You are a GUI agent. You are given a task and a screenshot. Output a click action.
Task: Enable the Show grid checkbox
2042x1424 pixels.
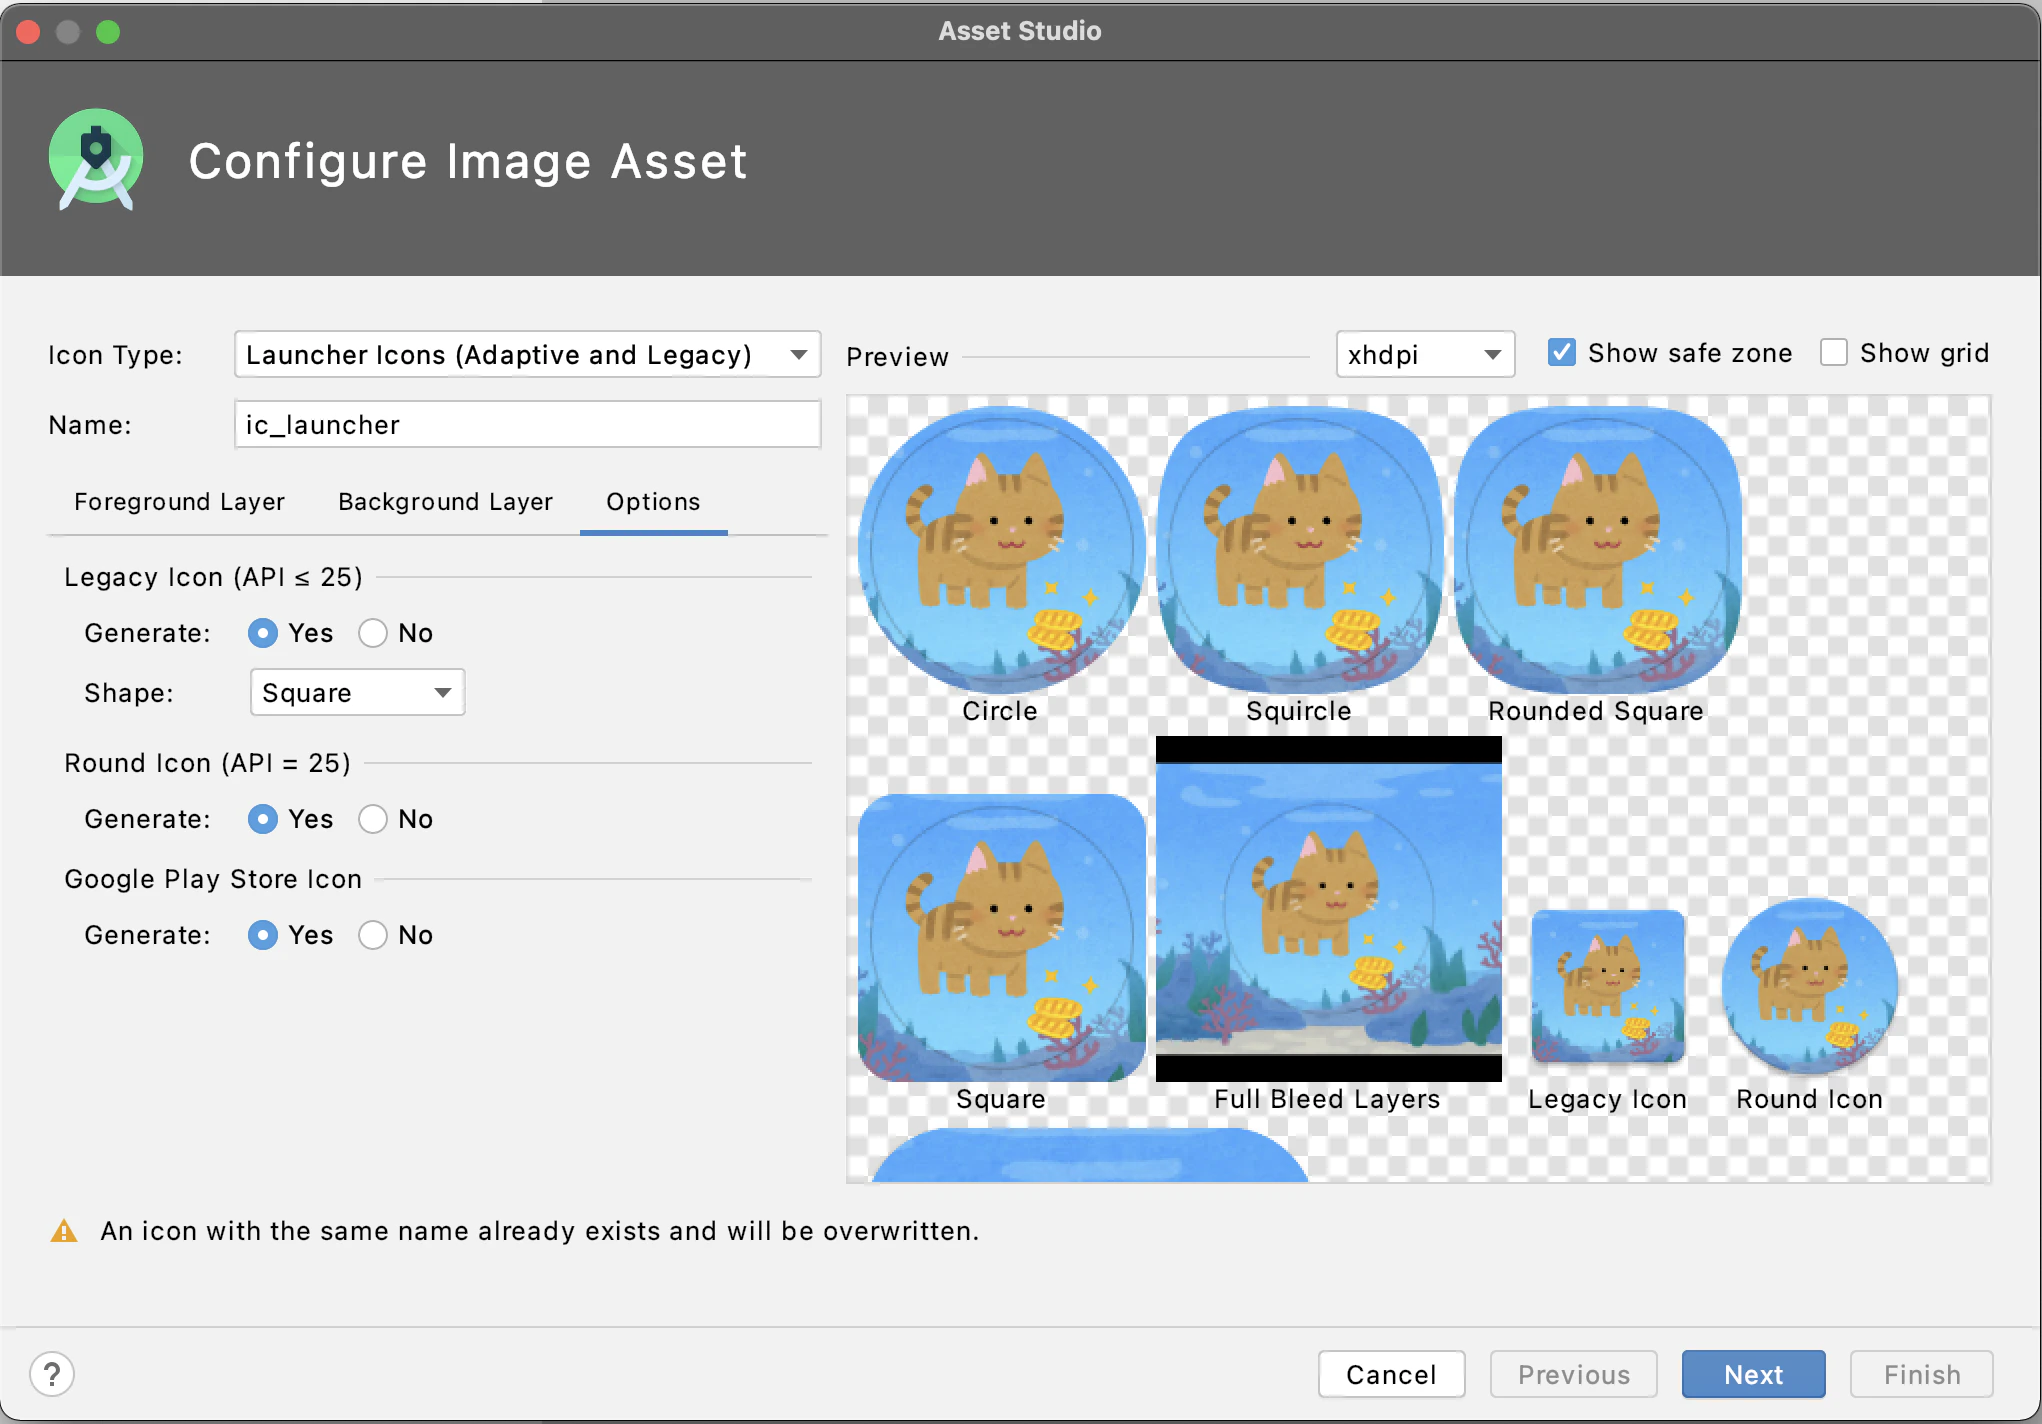pos(1833,352)
